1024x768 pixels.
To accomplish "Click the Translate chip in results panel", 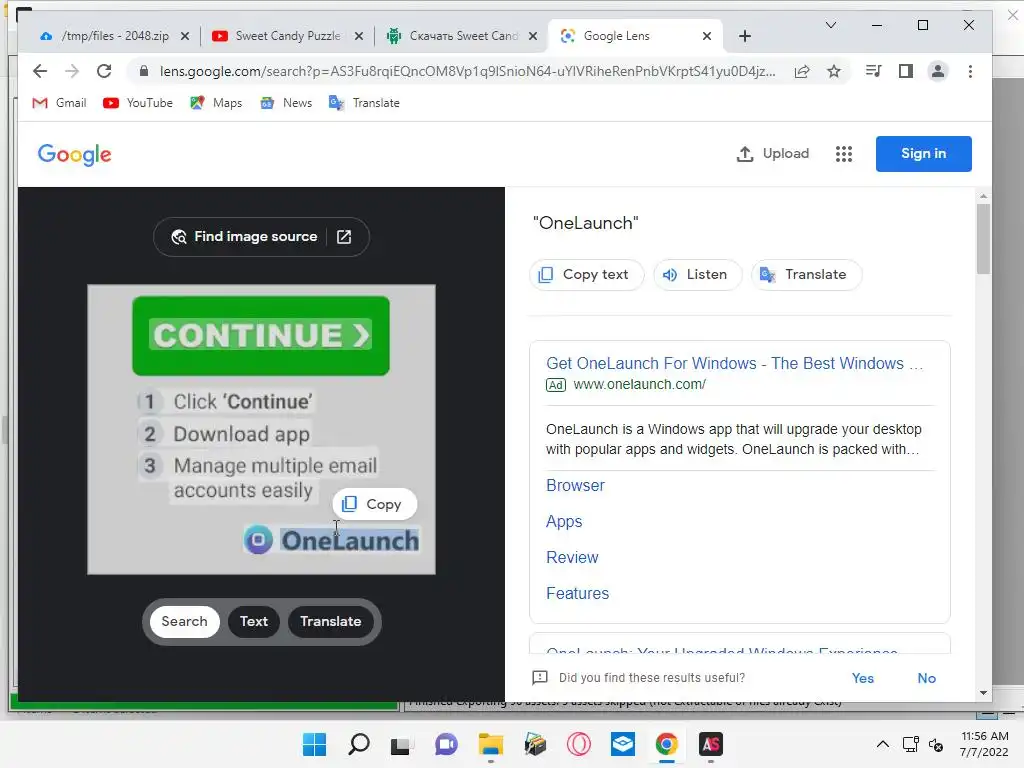I will point(806,275).
